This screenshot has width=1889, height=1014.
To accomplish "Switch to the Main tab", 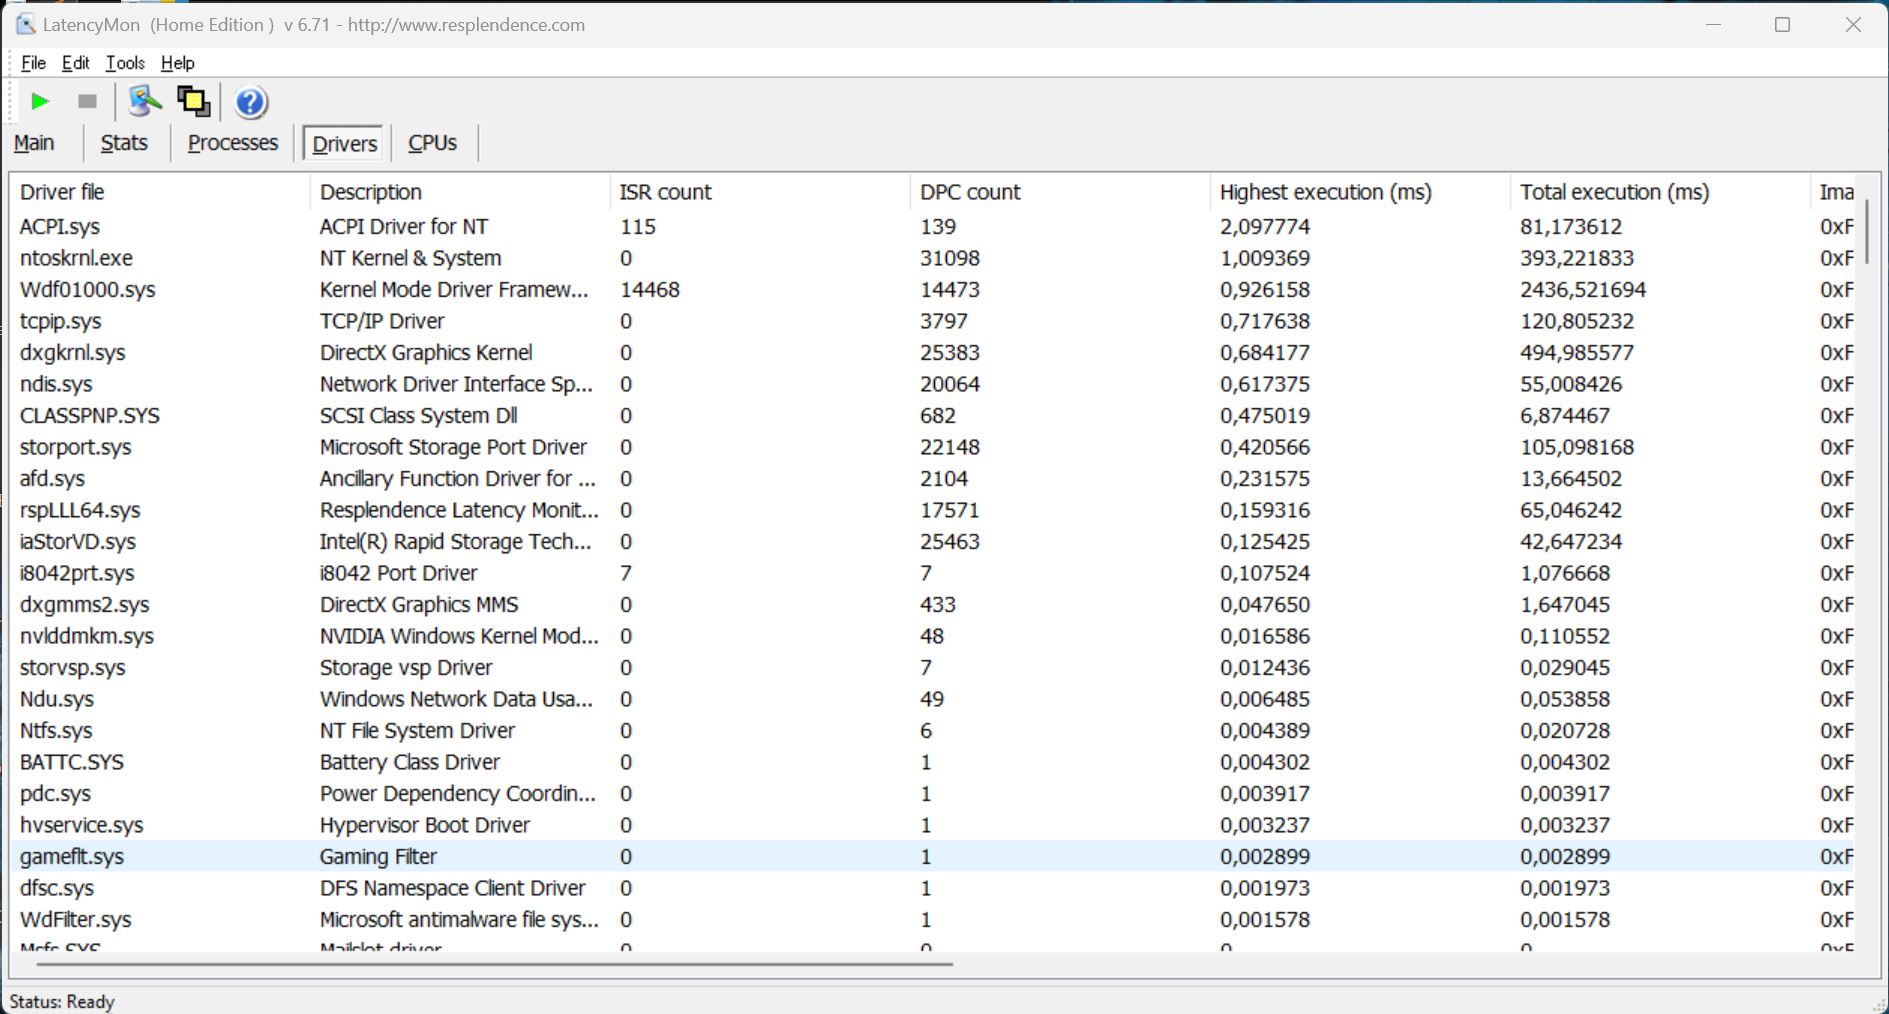I will coord(34,143).
